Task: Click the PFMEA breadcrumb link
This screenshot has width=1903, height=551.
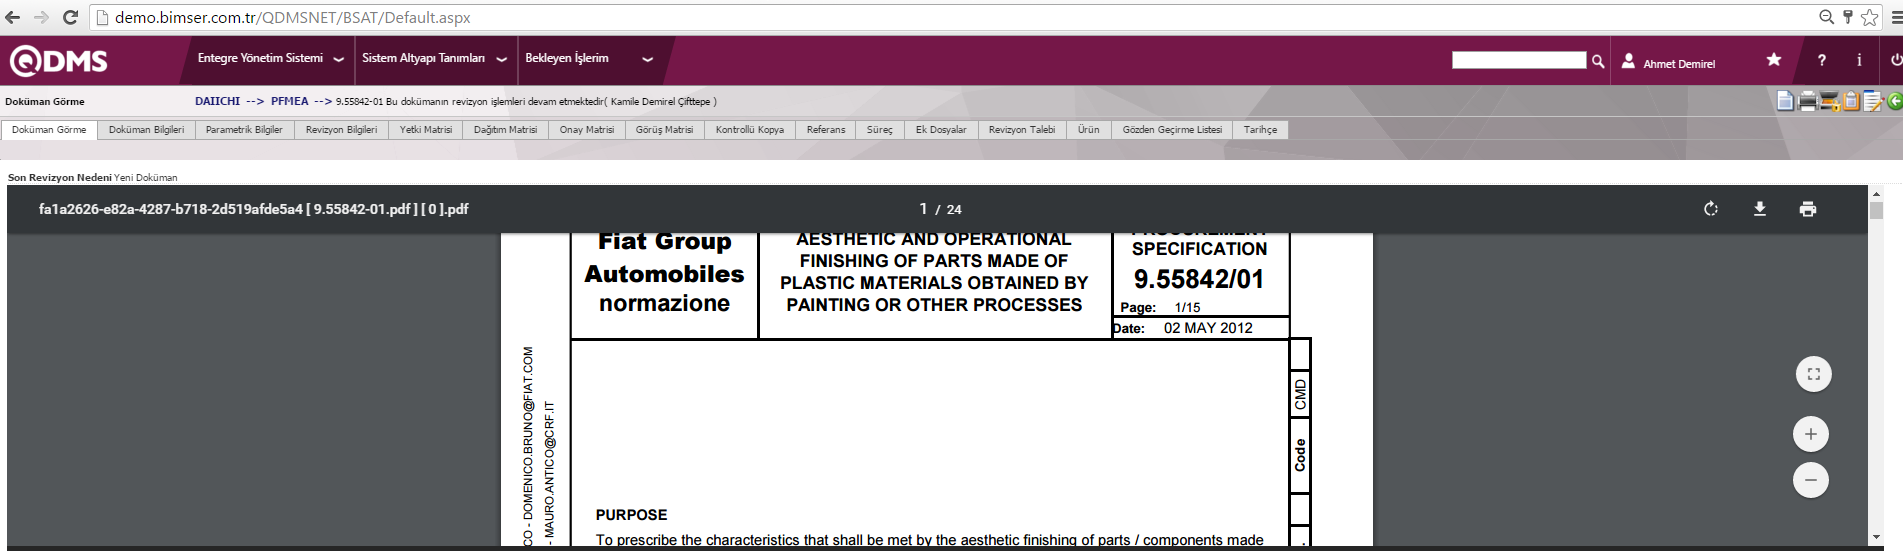Action: 289,101
